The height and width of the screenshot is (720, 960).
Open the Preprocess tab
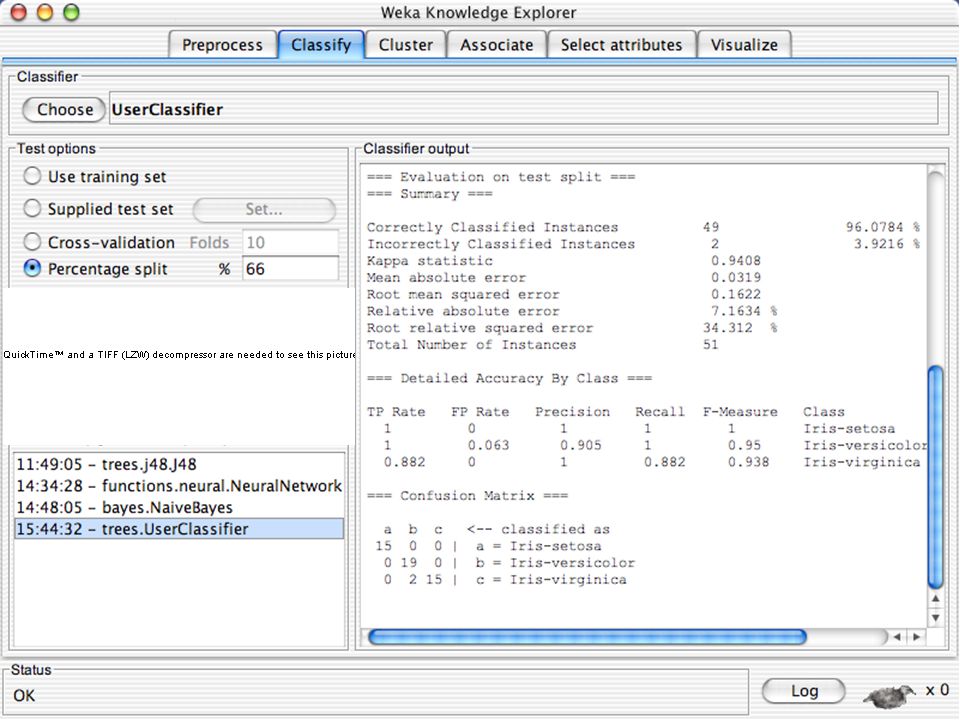[222, 45]
